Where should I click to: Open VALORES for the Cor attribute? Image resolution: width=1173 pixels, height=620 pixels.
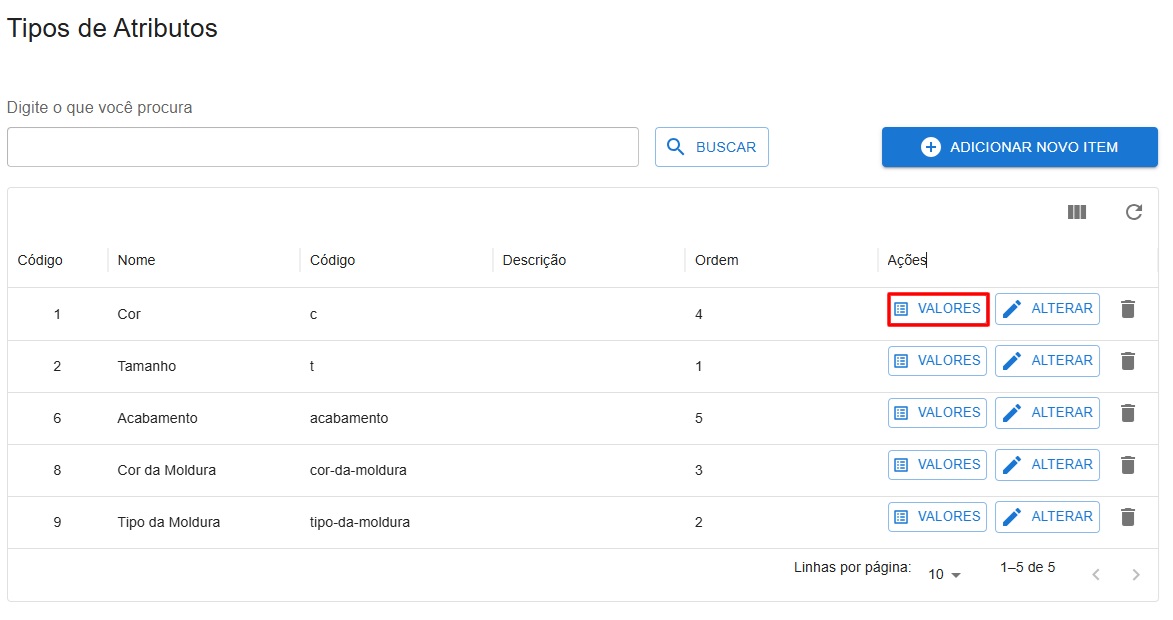point(937,309)
